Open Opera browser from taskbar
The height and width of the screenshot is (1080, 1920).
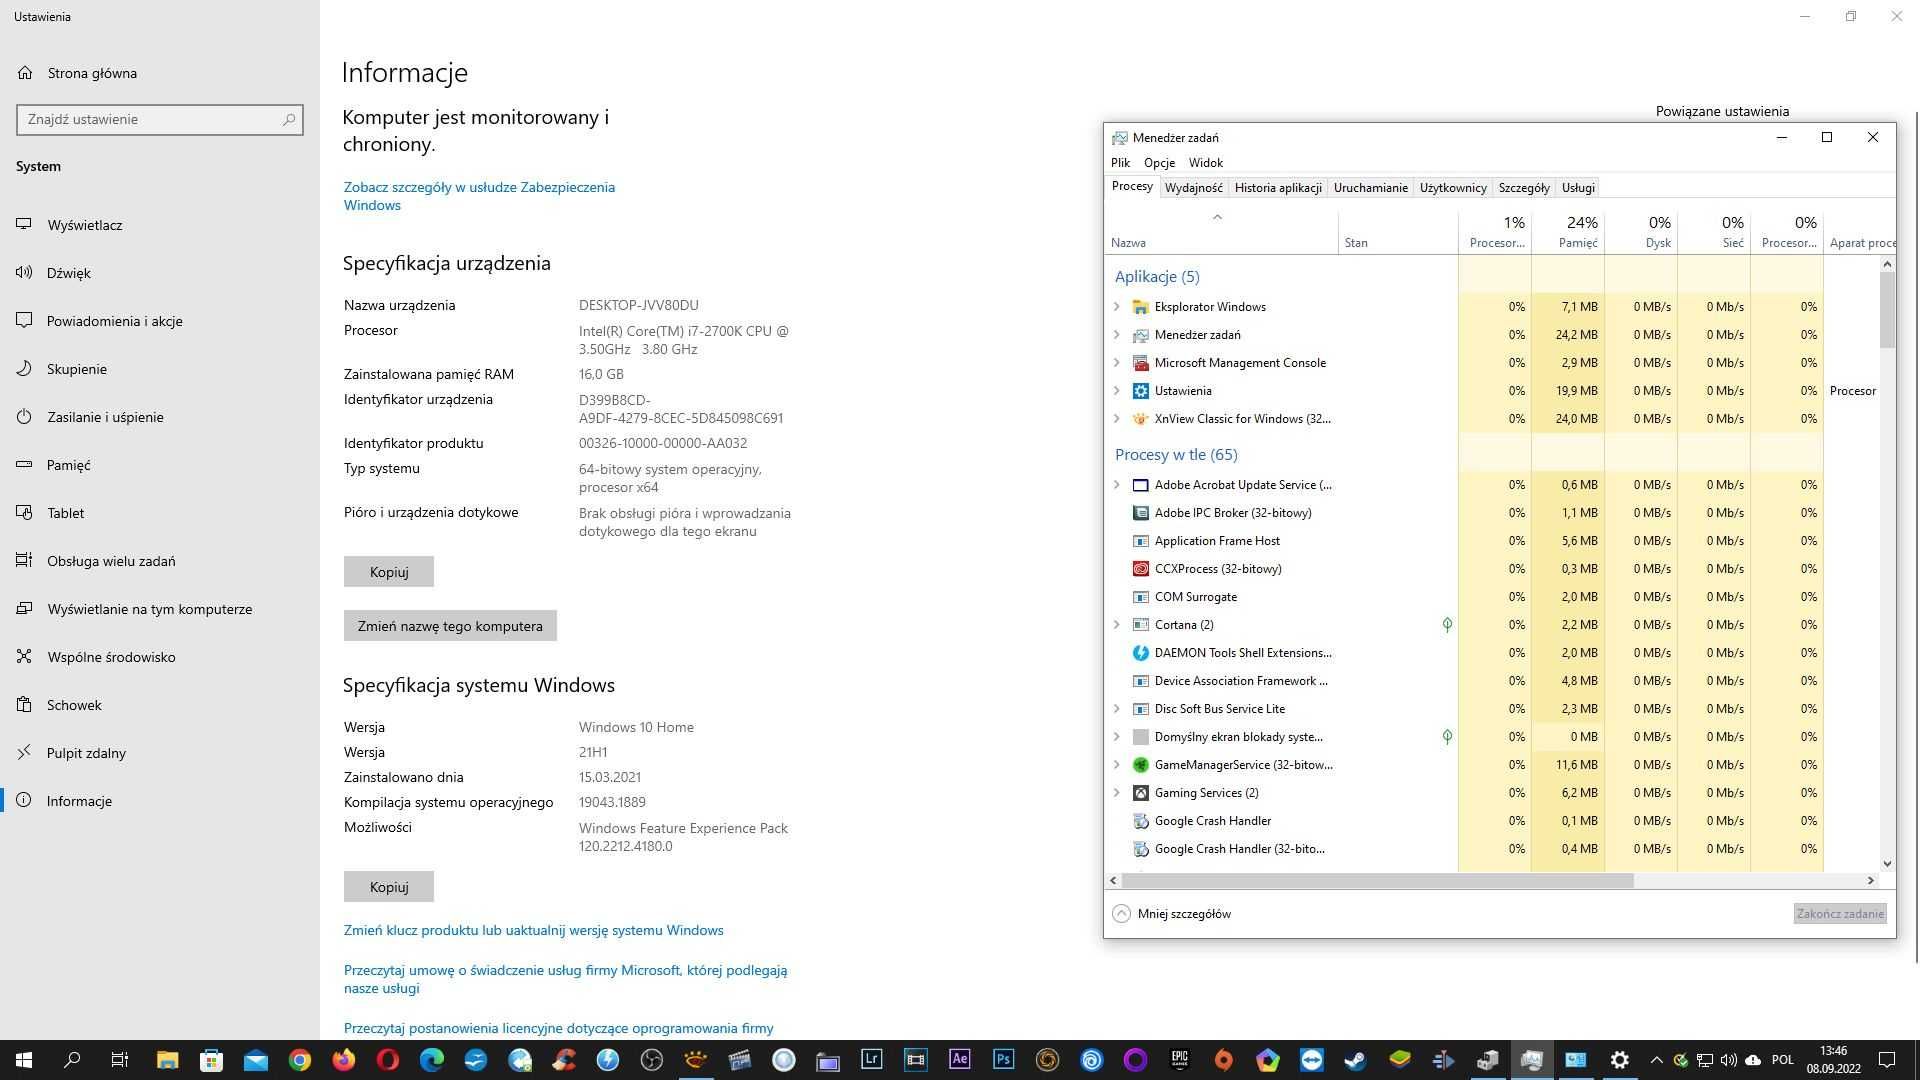click(388, 1060)
